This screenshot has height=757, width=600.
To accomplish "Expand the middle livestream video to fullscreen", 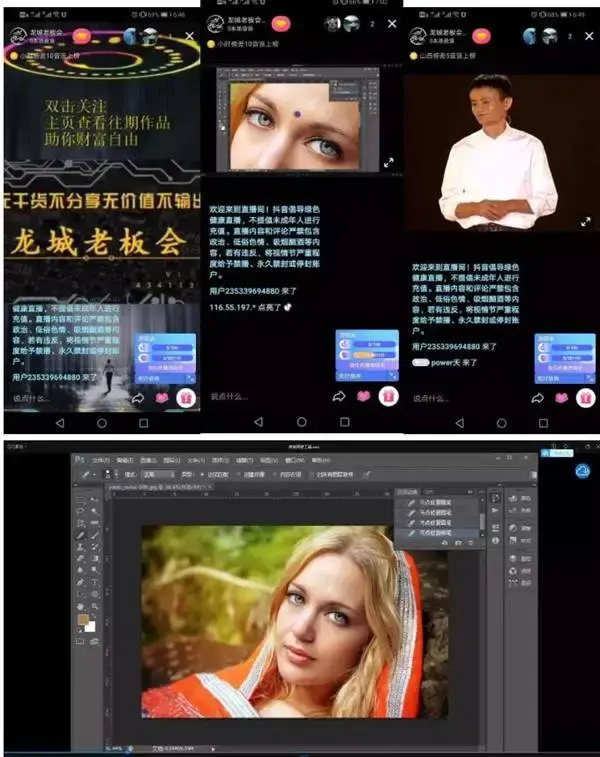I will click(389, 162).
